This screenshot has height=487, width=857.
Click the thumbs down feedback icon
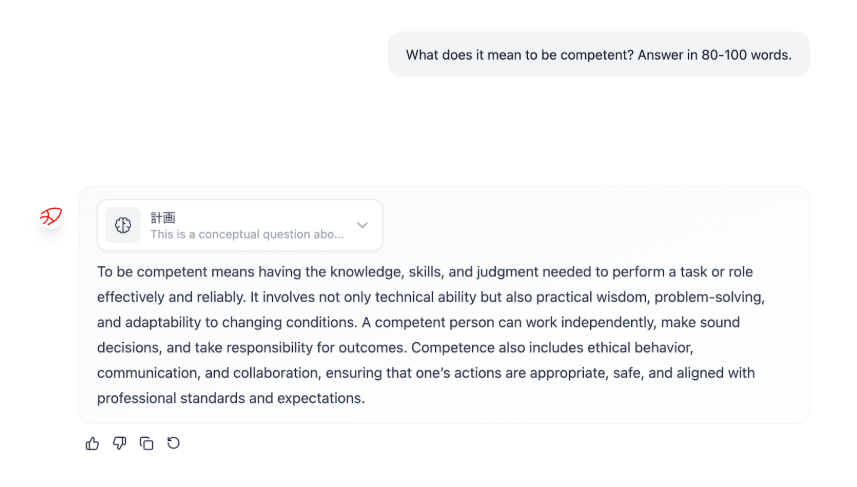pos(120,443)
